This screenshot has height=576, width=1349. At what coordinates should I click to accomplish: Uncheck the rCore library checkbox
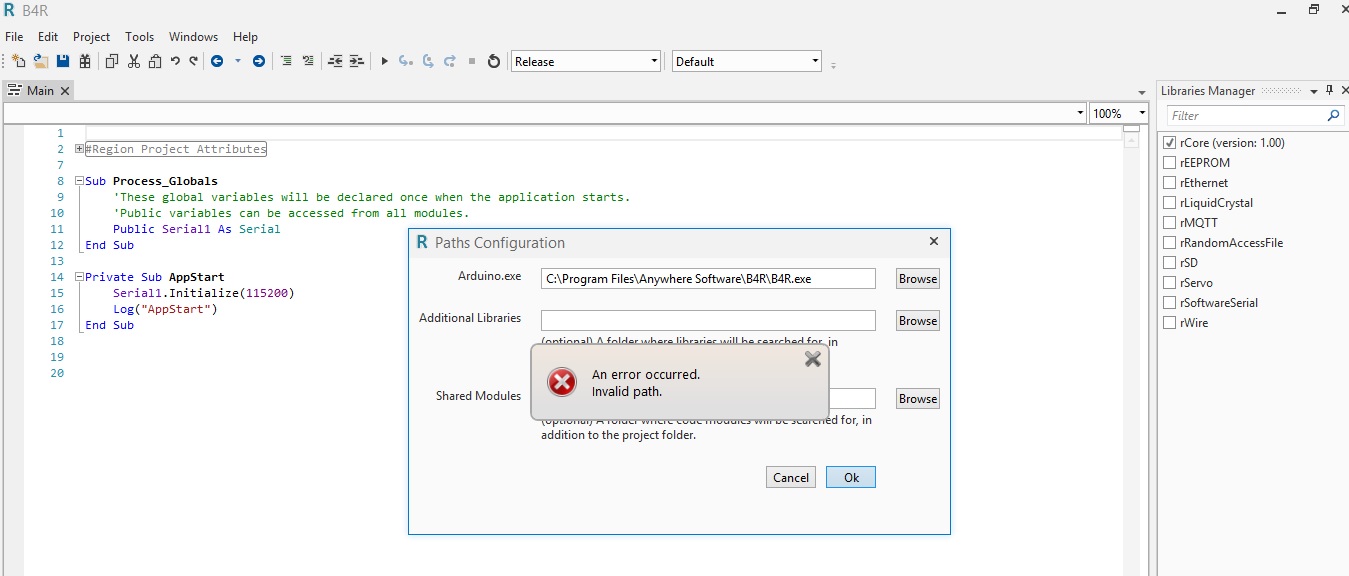(1170, 143)
